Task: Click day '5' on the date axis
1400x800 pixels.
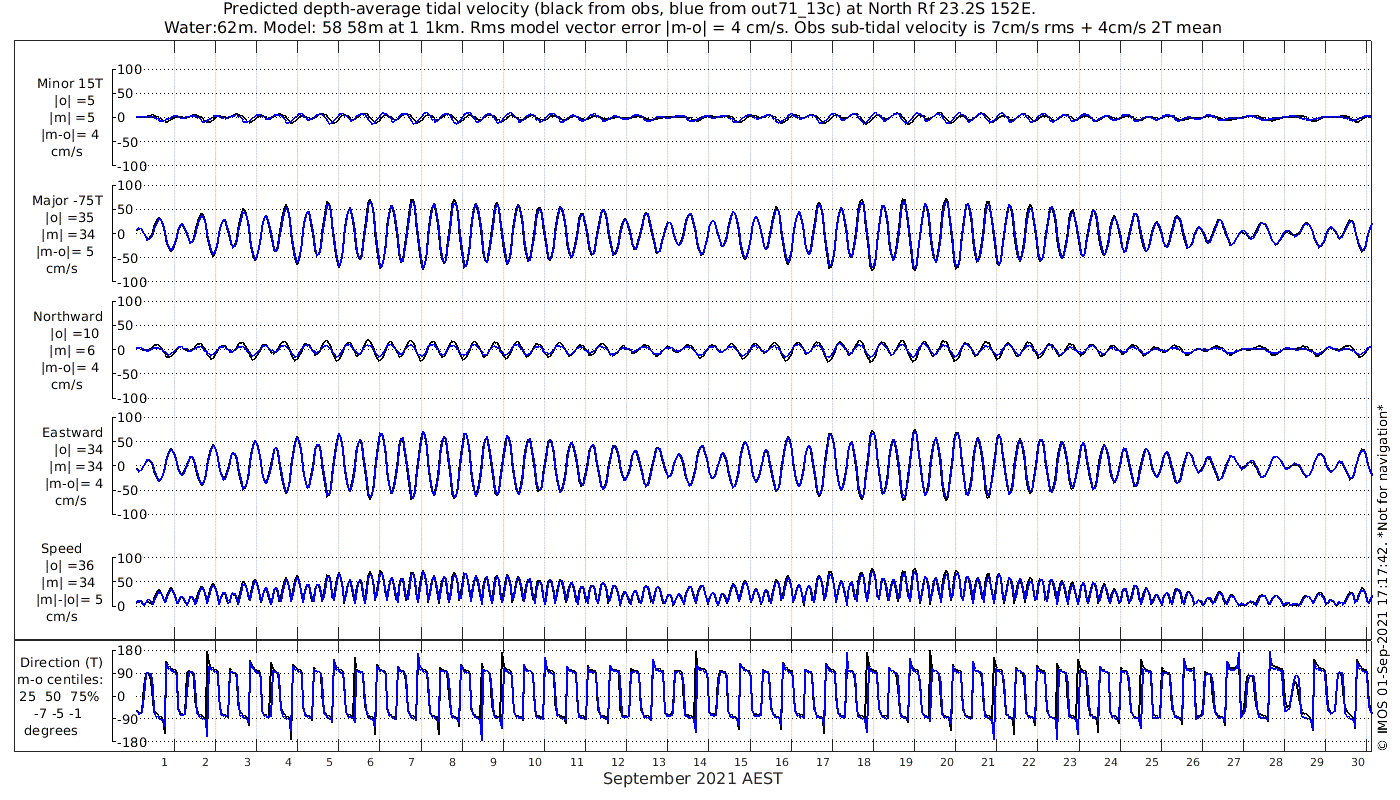Action: (329, 762)
